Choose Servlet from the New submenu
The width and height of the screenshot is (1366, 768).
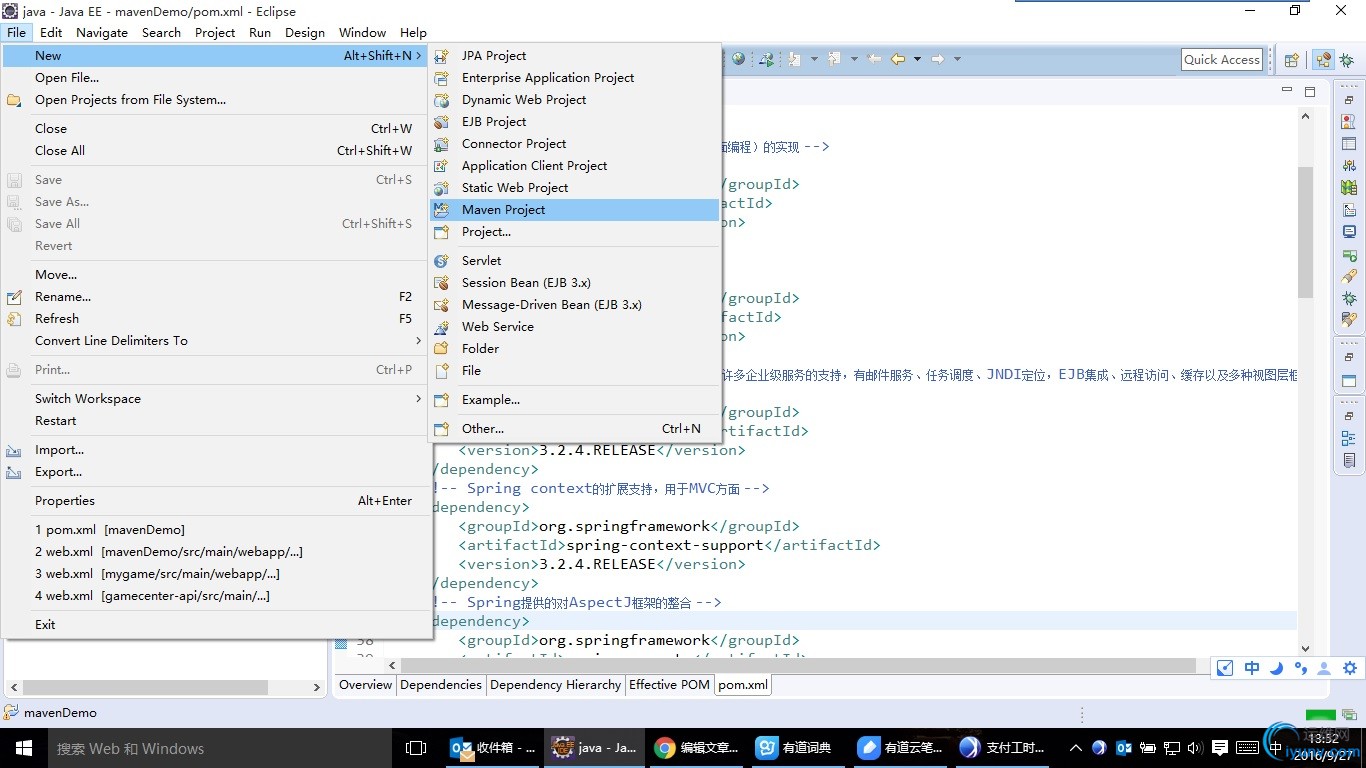tap(574, 260)
